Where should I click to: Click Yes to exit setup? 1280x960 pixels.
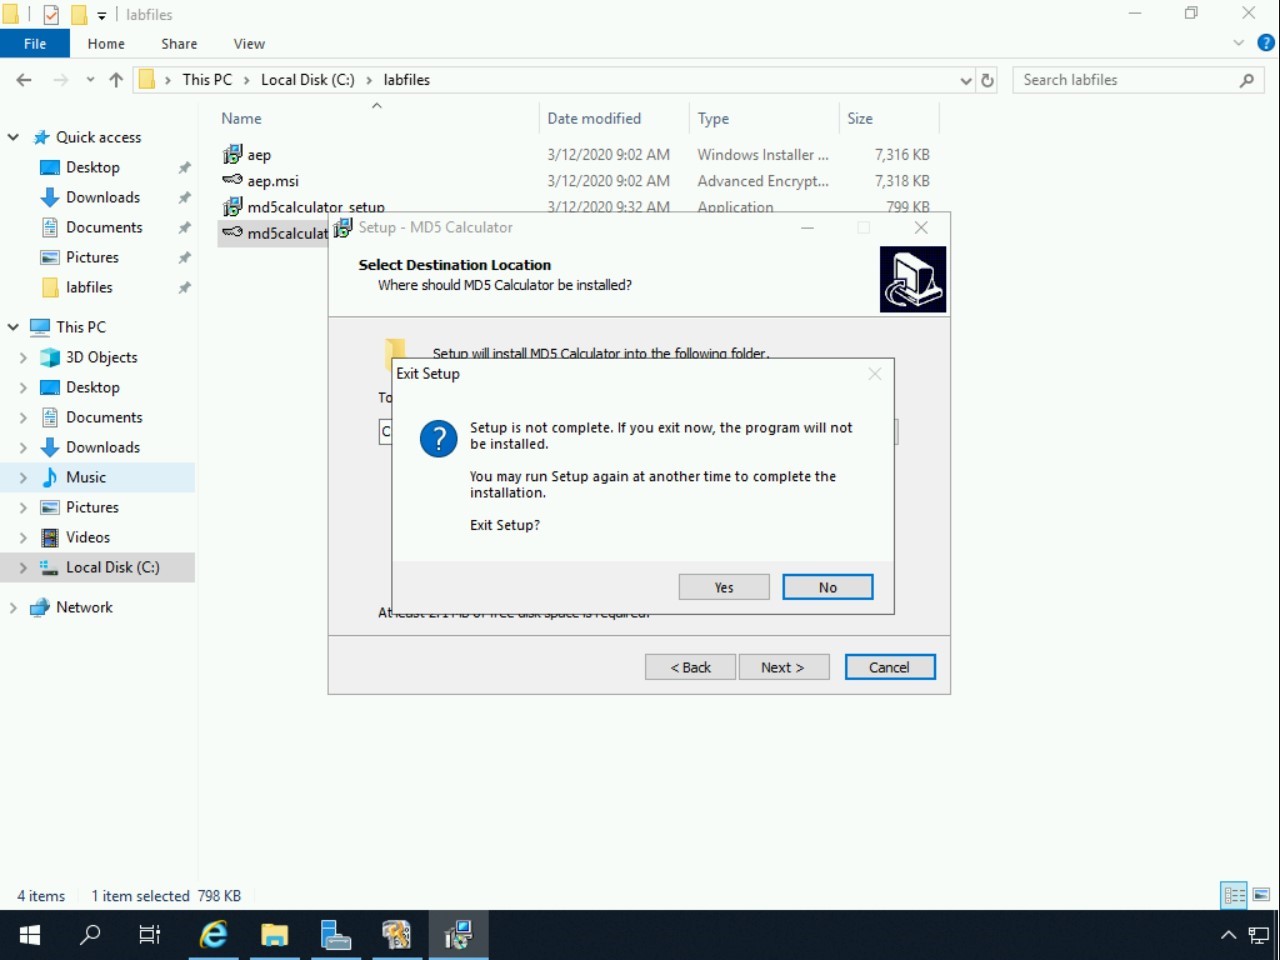coord(724,587)
